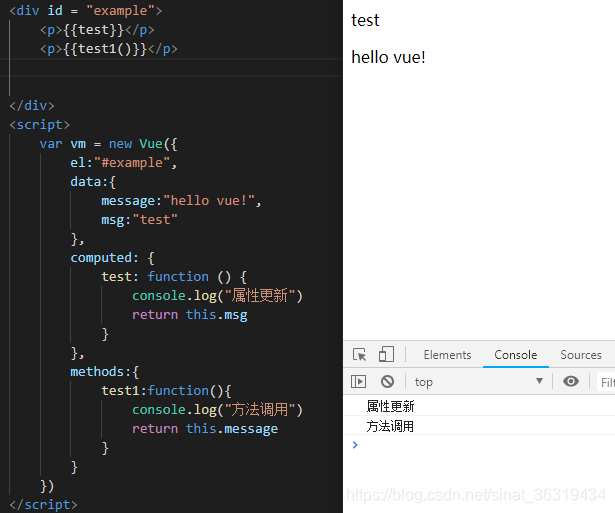
Task: Click the 'test: function () {' line
Action: coord(174,277)
